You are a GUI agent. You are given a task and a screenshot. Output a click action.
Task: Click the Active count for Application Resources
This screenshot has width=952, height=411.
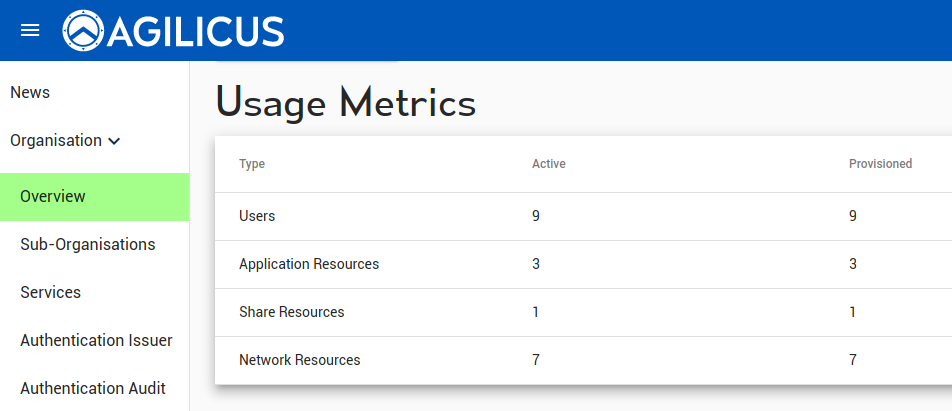point(536,264)
